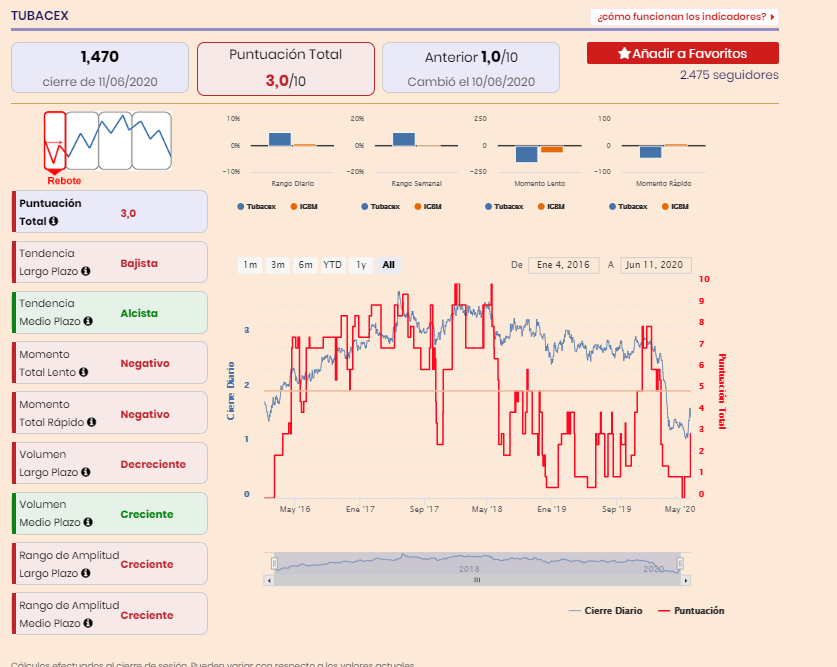This screenshot has height=667, width=837.
Task: Select the 1y range
Action: pos(361,265)
